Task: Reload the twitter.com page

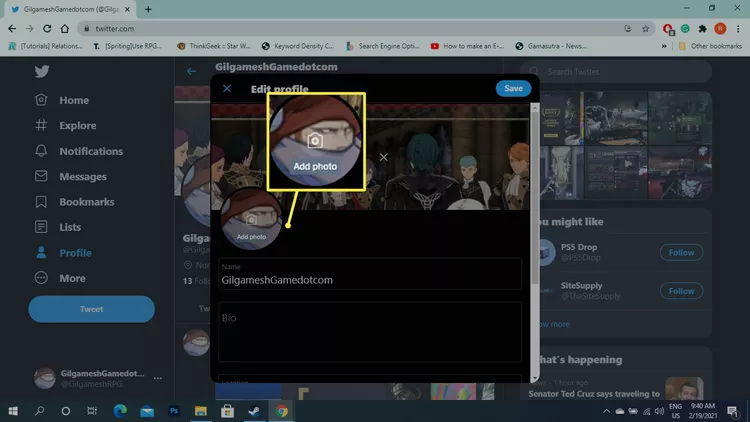Action: coord(47,29)
